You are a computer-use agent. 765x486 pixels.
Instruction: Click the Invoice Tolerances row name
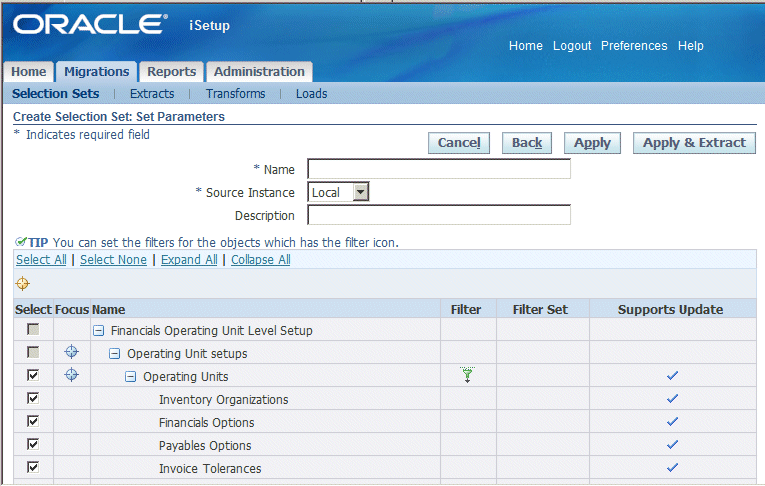[210, 468]
